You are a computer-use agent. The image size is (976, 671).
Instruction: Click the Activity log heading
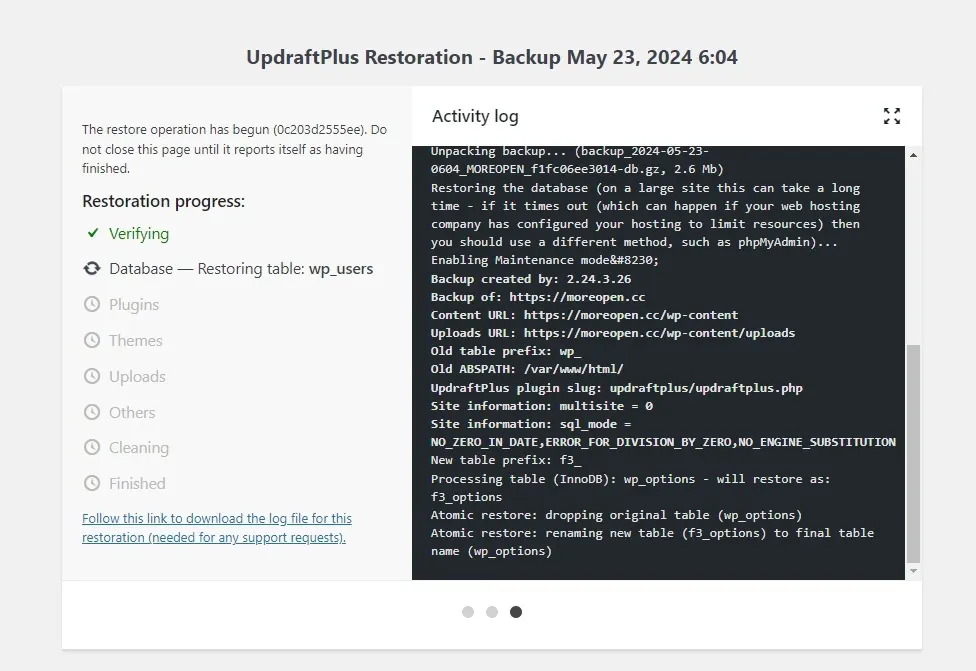click(475, 116)
